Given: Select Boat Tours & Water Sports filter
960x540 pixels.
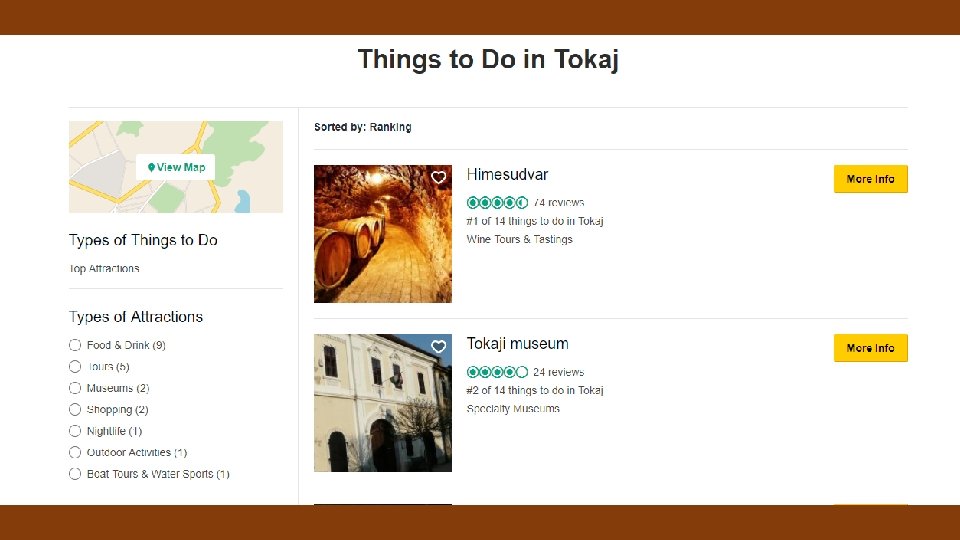Looking at the screenshot, I should click(x=75, y=474).
